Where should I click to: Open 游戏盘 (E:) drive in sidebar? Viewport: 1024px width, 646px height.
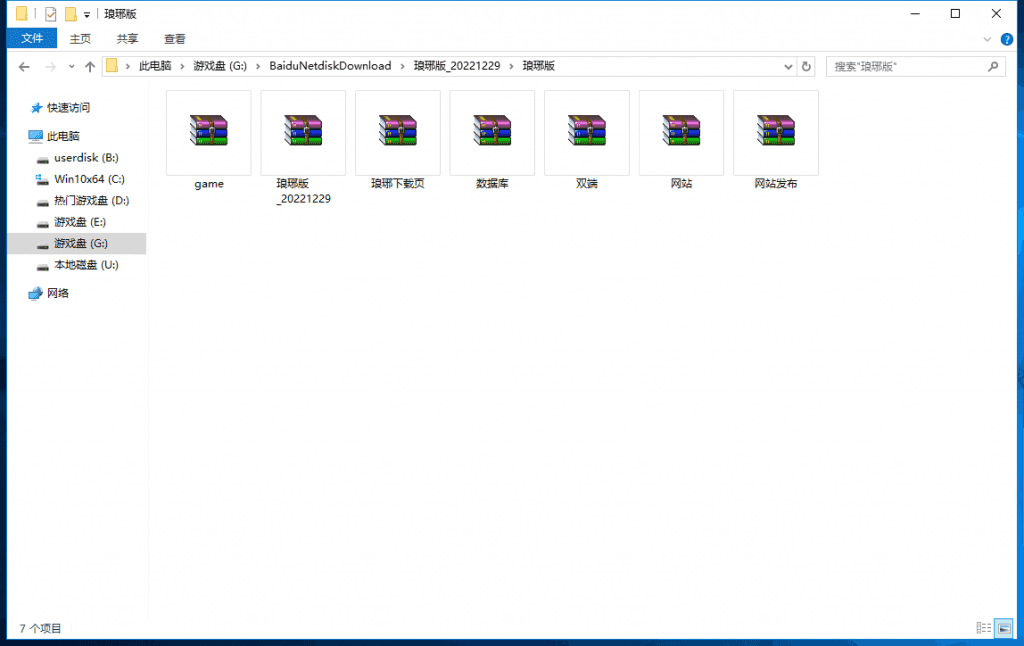[x=80, y=222]
